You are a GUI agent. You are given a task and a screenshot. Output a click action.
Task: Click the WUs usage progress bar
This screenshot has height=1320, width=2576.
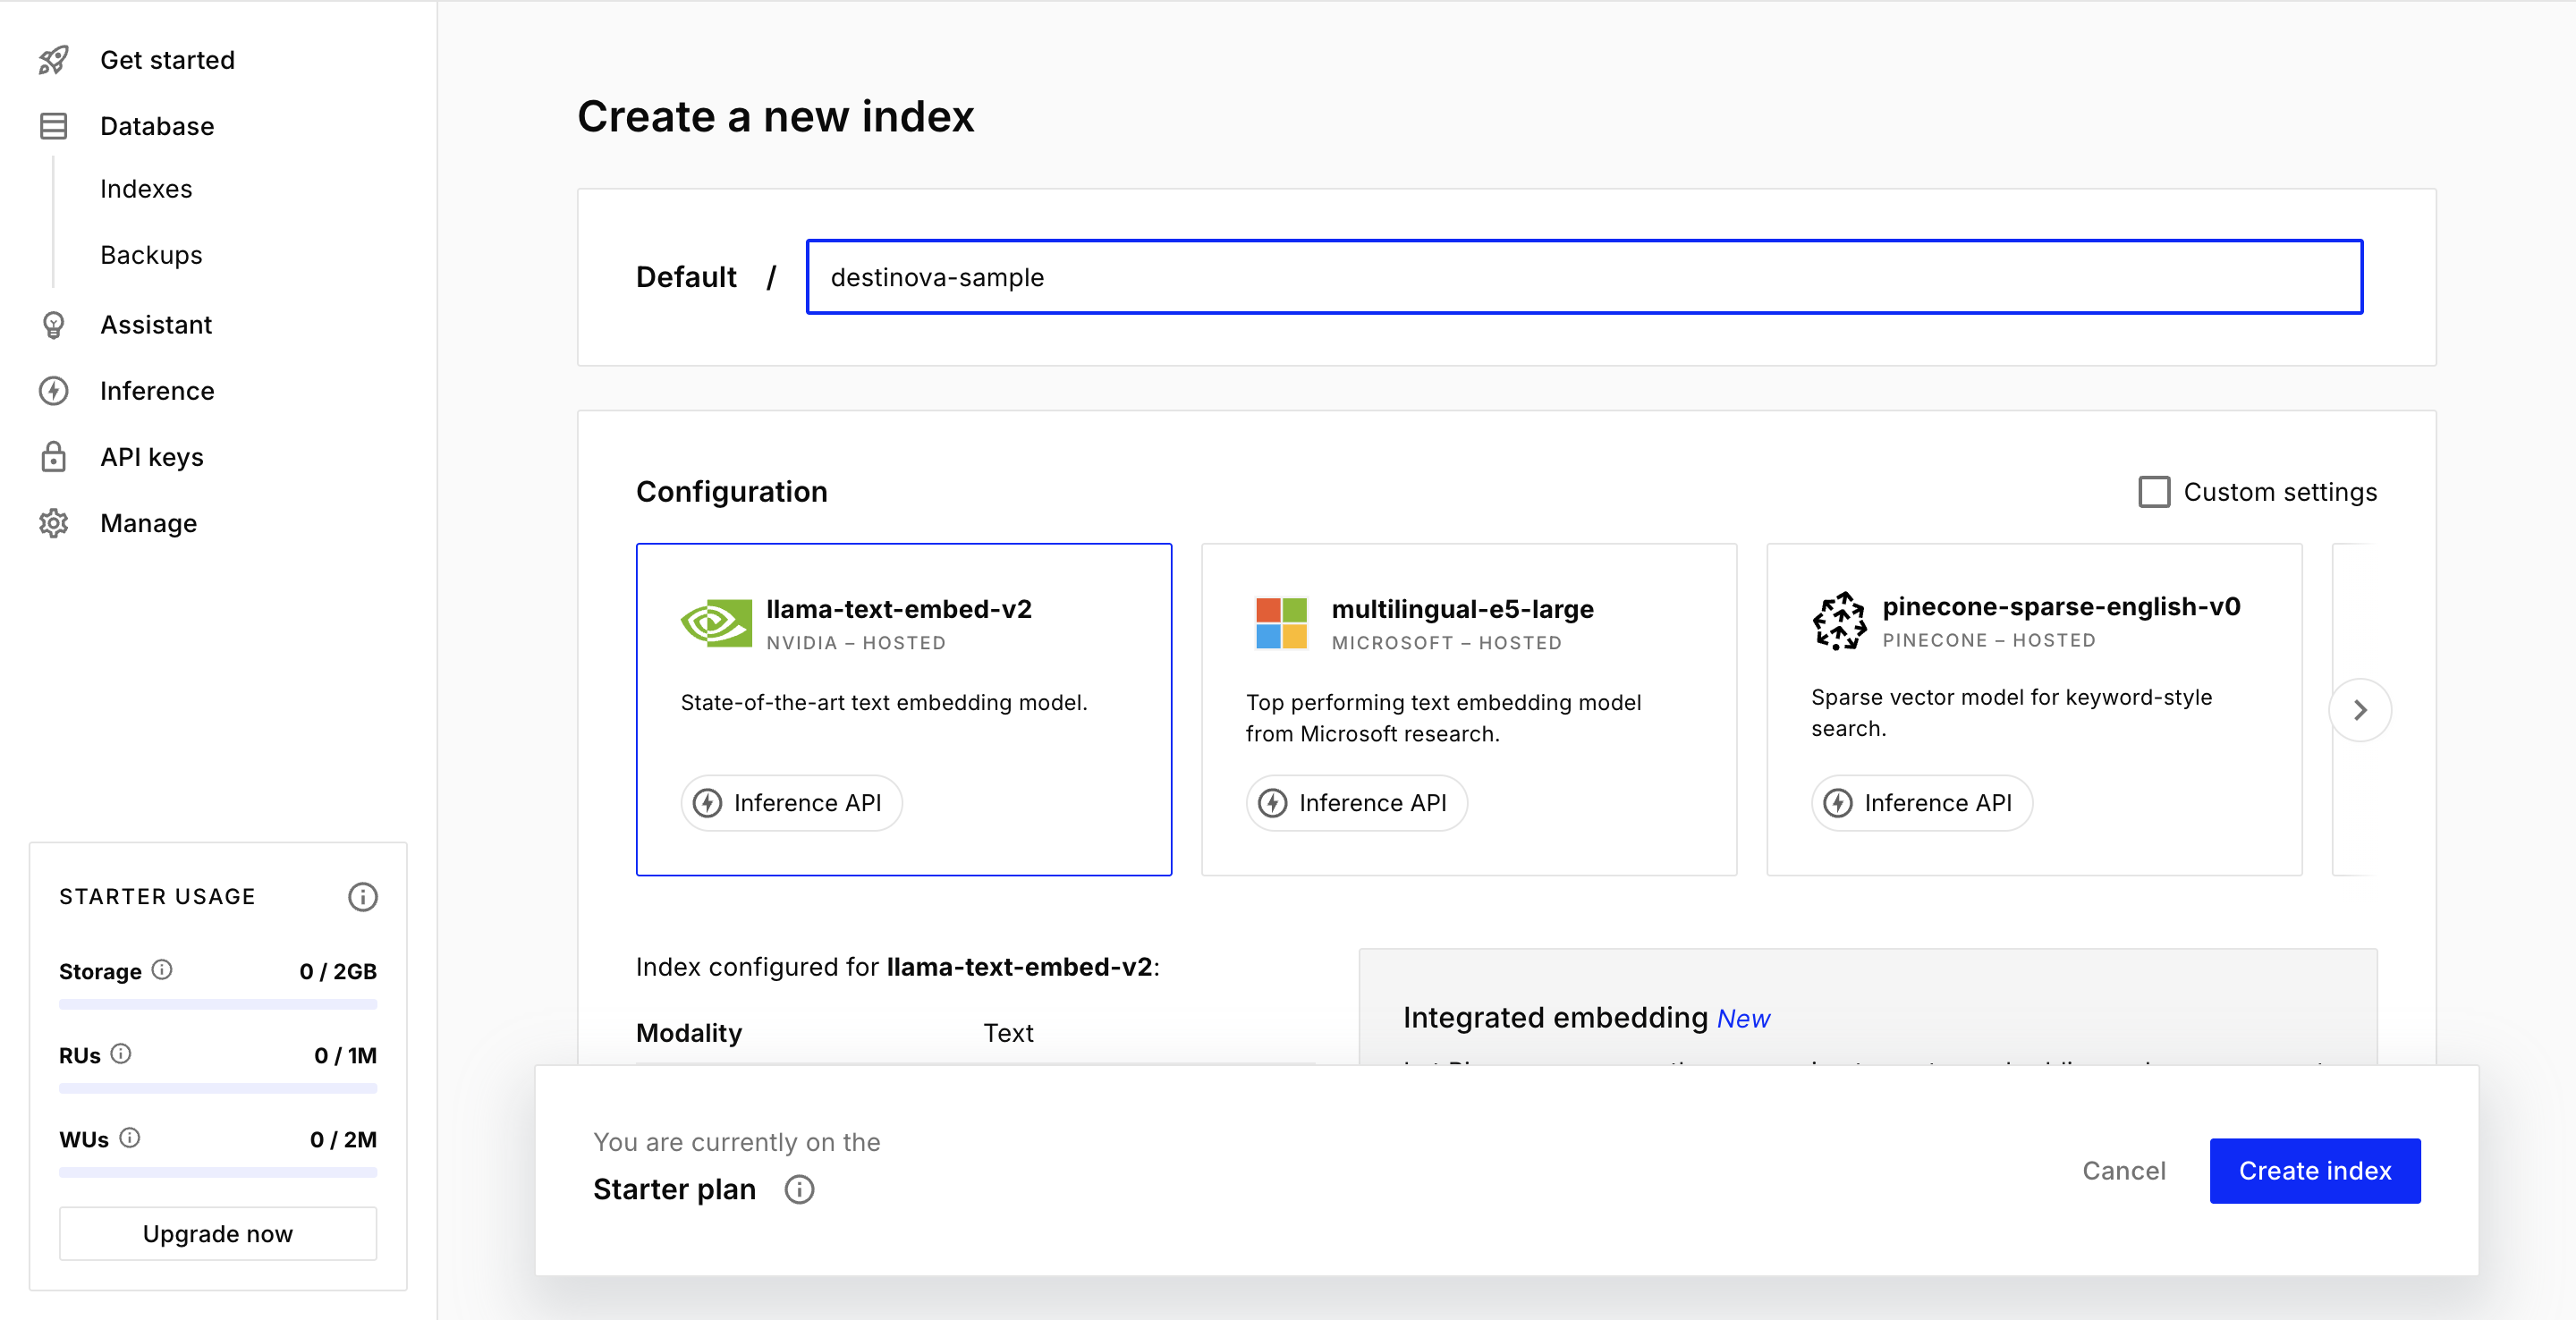[x=218, y=1172]
